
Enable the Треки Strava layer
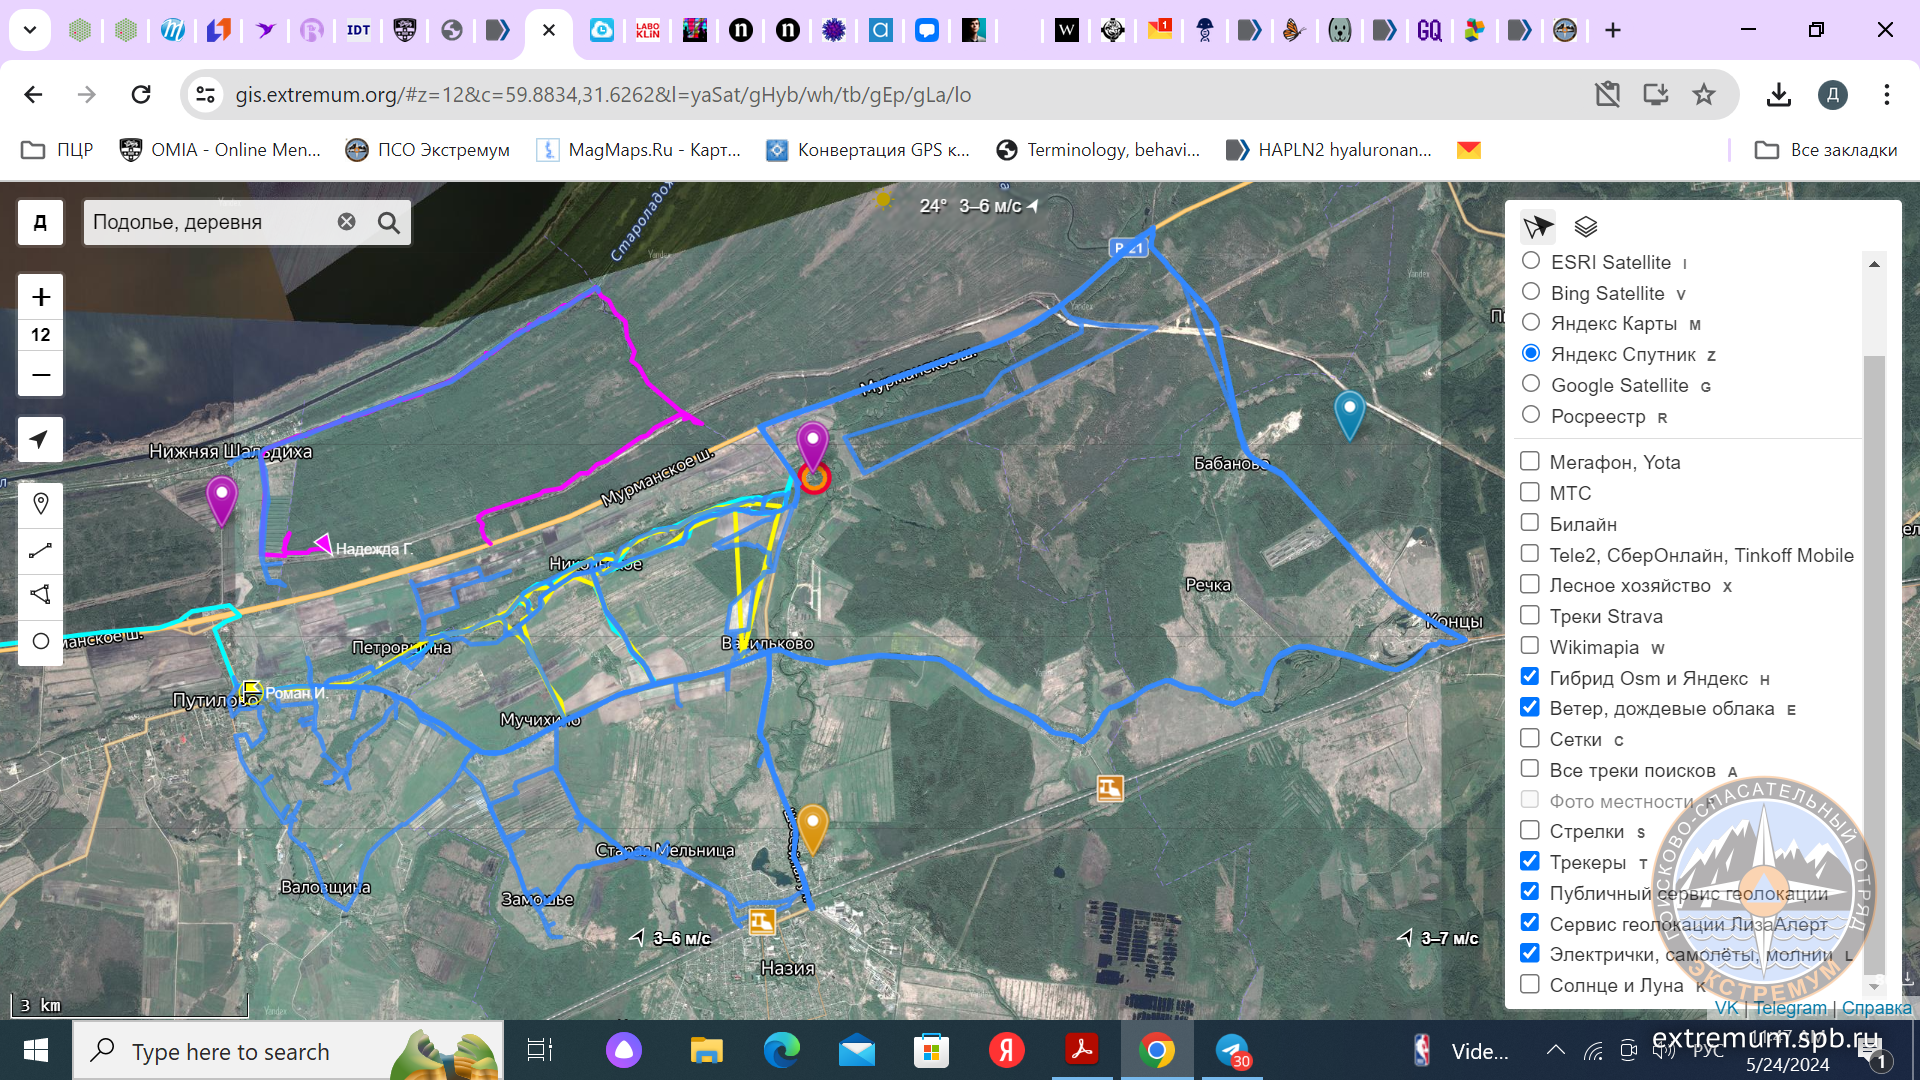(1529, 615)
